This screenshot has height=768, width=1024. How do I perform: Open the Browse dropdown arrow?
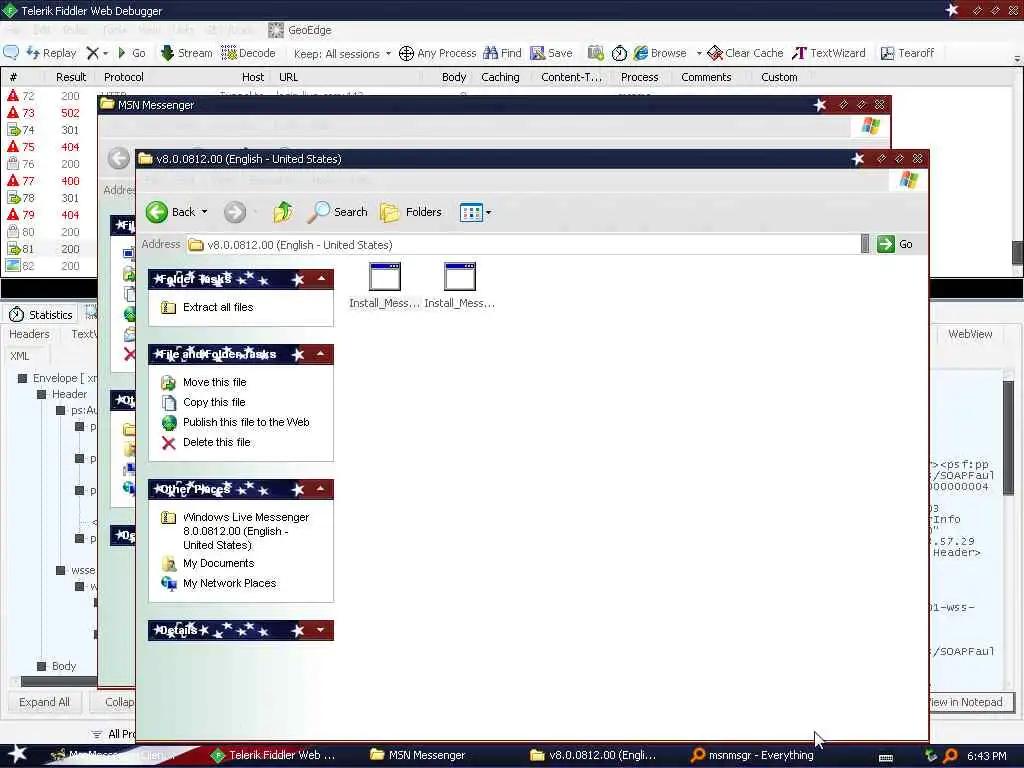pyautogui.click(x=698, y=53)
